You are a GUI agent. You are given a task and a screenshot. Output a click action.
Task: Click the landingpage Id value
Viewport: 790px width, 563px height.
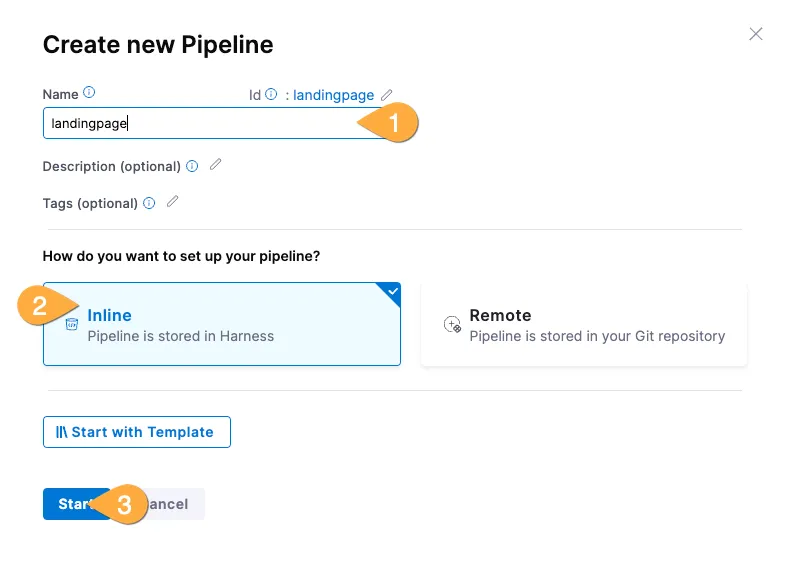coord(333,95)
